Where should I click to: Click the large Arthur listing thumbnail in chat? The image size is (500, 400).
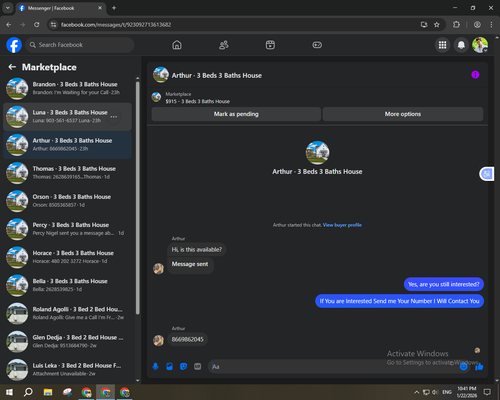317,153
